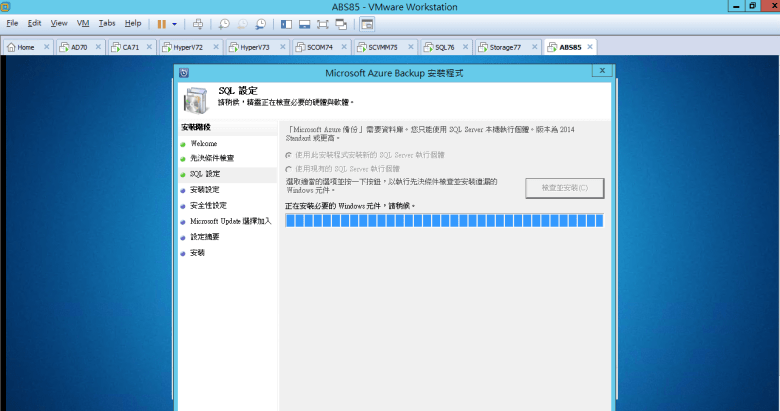Select the 安全性設定 step in the sidebar

pos(208,205)
